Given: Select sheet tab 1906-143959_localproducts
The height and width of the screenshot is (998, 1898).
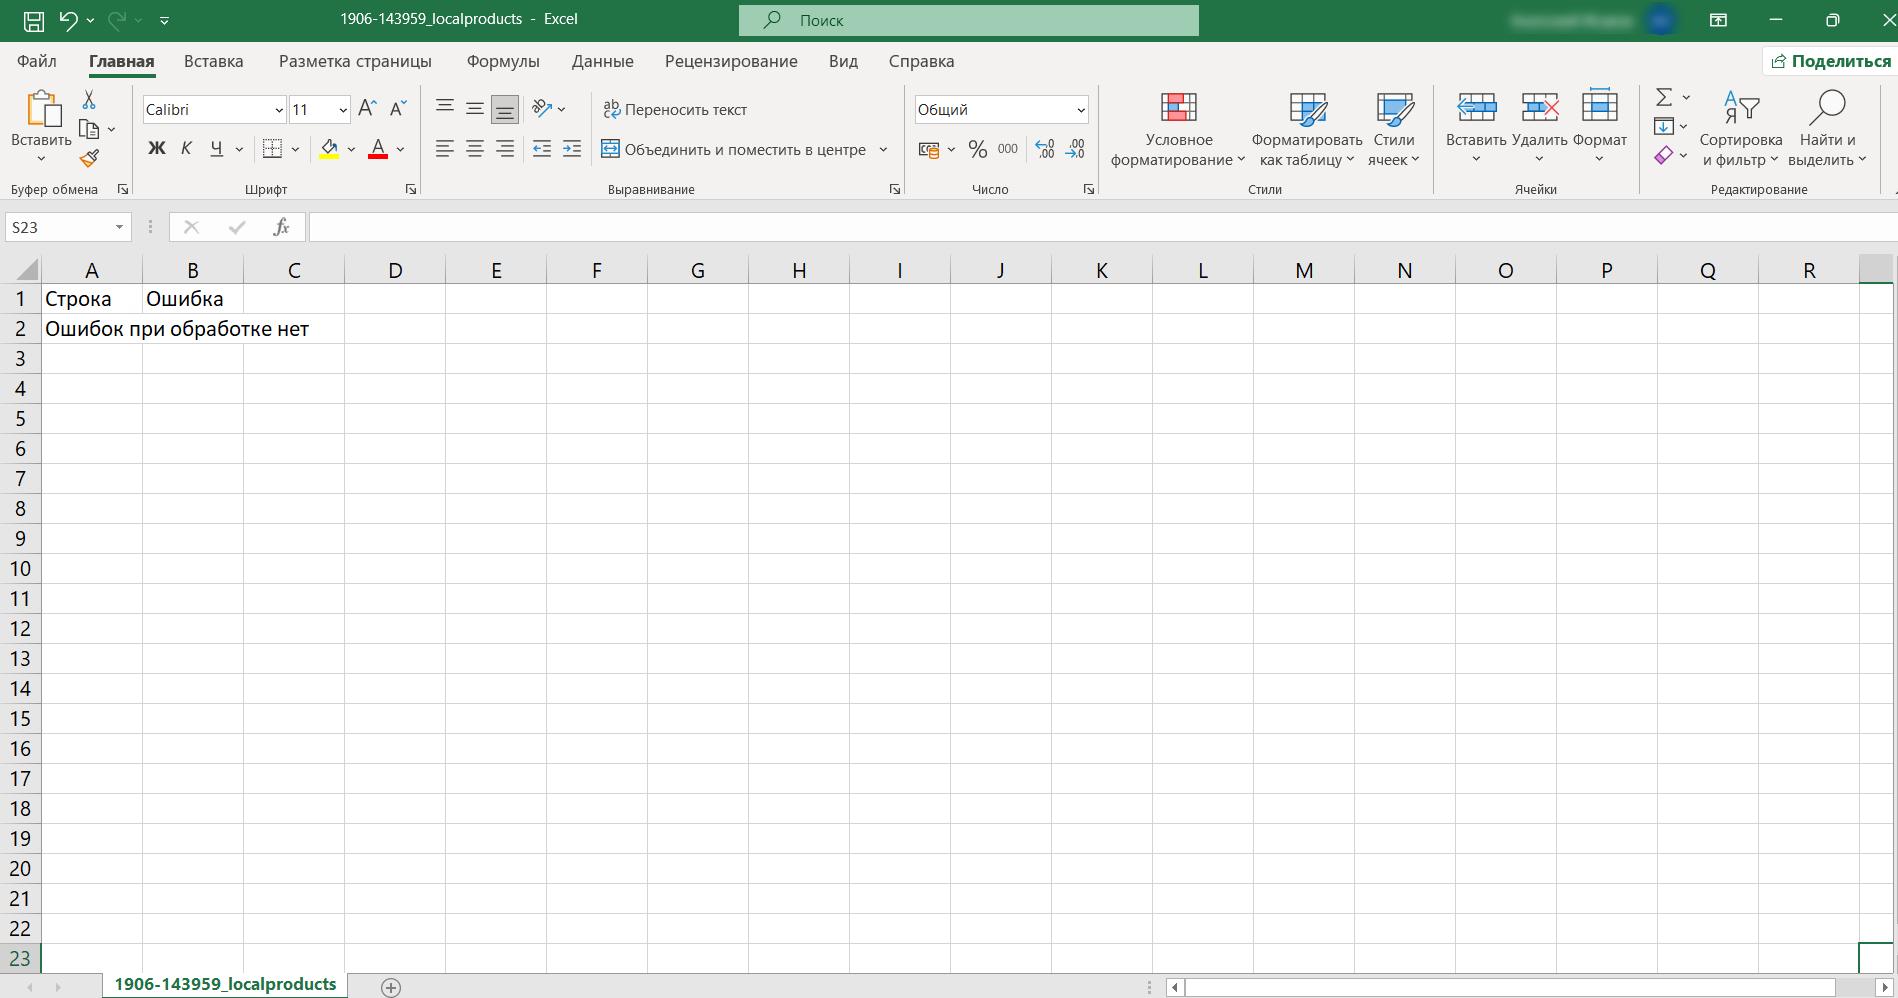Looking at the screenshot, I should tap(225, 985).
